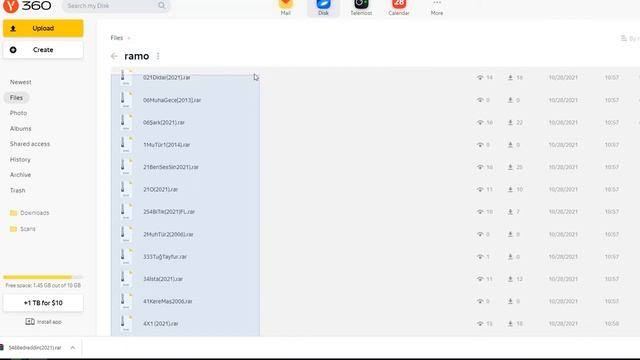The image size is (640, 360).
Task: Select file 21O(2021).rar
Action: (x=160, y=189)
